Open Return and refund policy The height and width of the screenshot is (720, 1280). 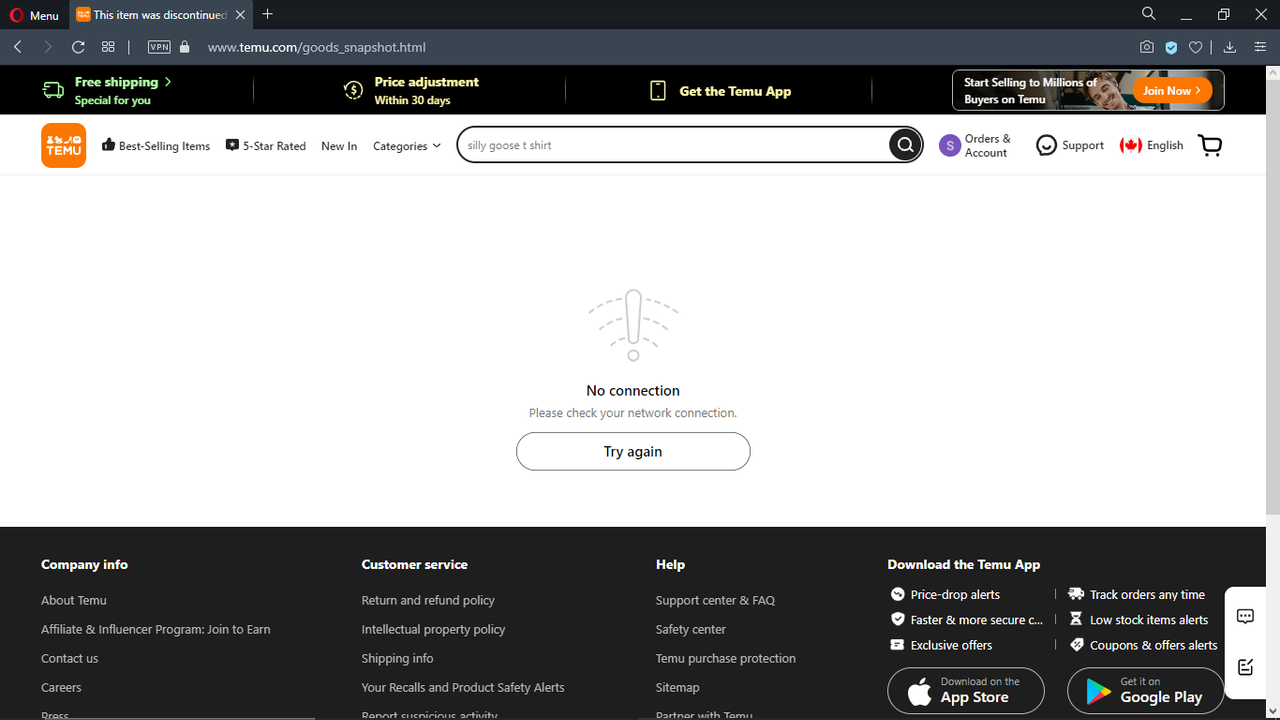pos(428,600)
